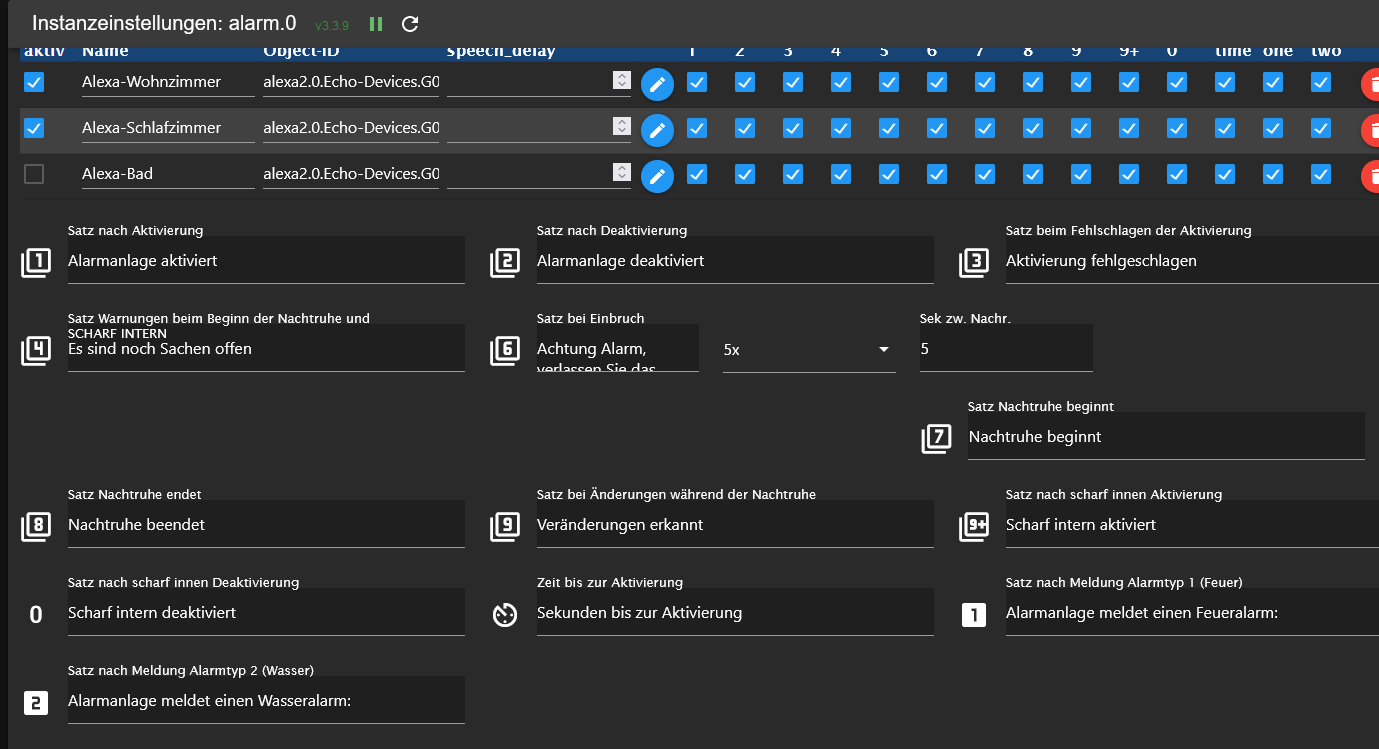
Task: Edit the Alexa-Schlafzimmer device entry
Action: pyautogui.click(x=657, y=130)
